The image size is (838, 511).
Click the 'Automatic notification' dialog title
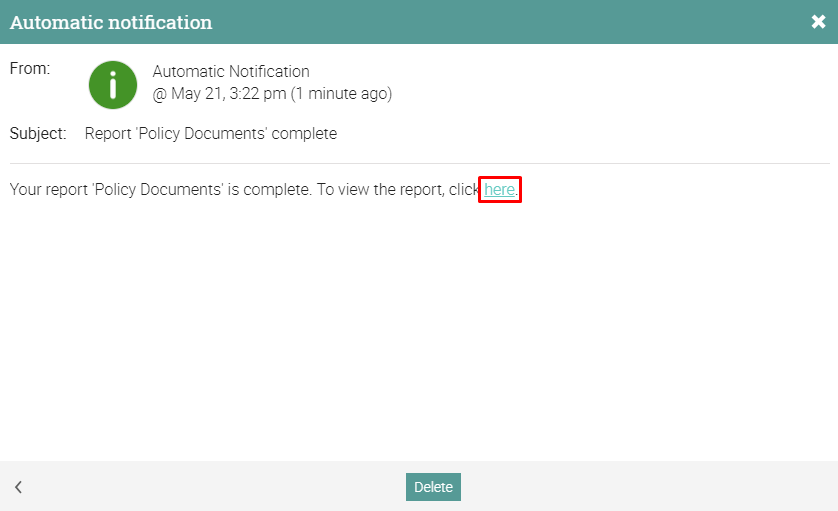click(x=111, y=22)
